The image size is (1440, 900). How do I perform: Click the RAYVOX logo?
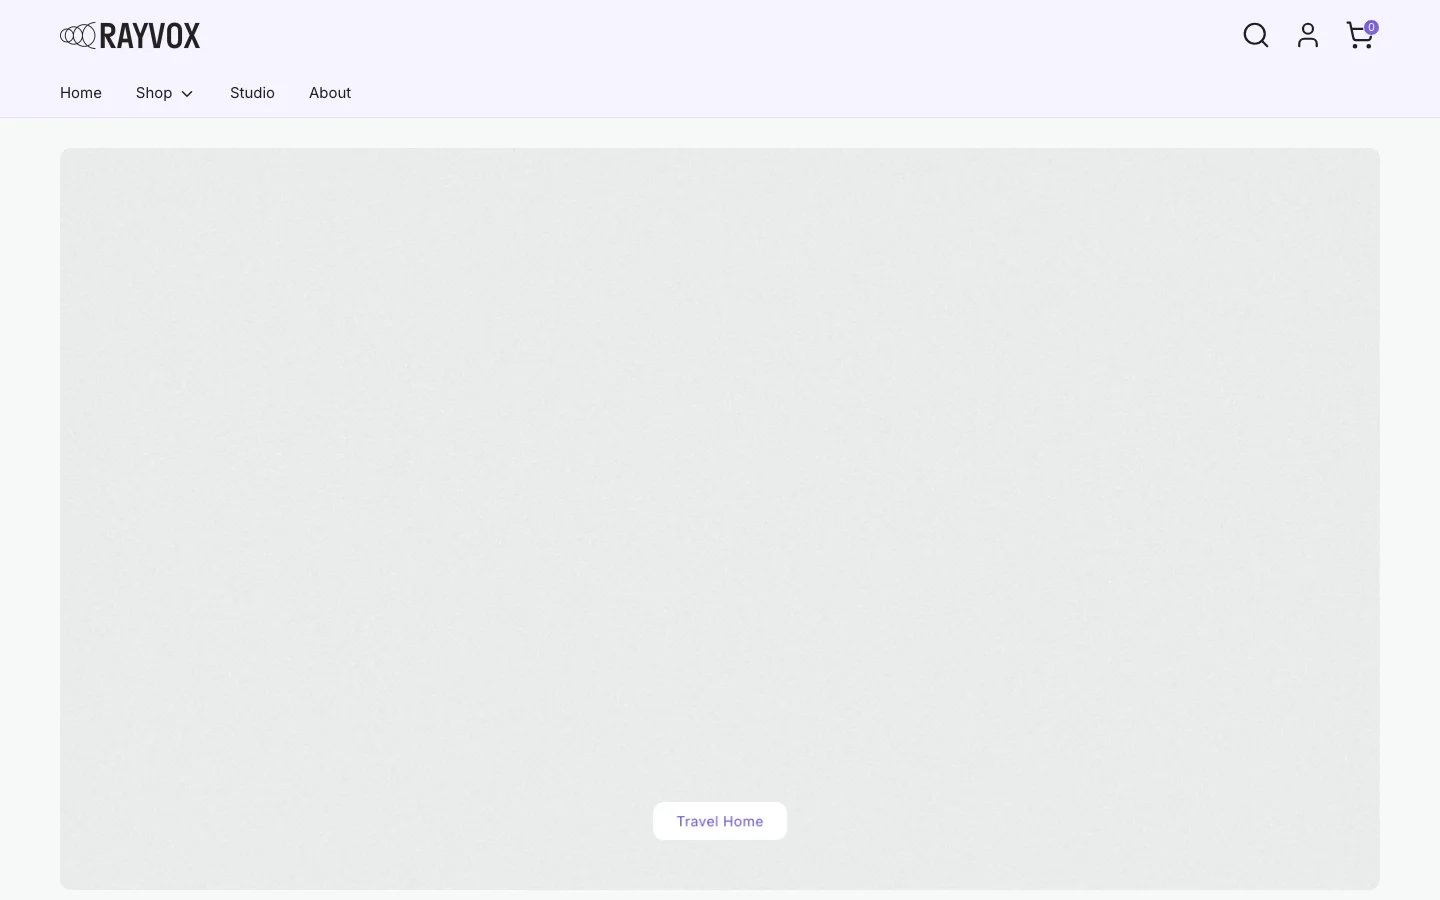[130, 36]
